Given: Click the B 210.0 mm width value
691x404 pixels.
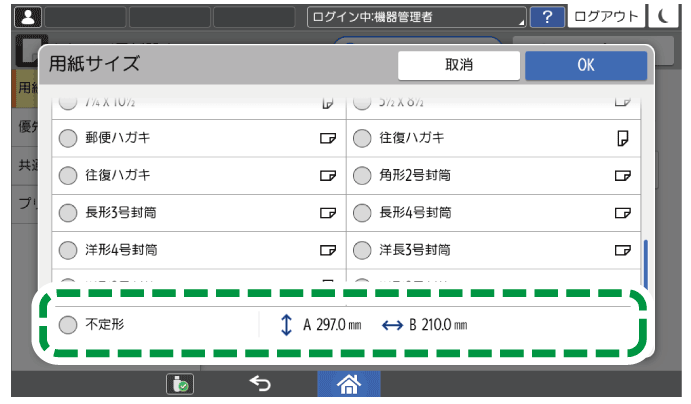Looking at the screenshot, I should [x=438, y=325].
